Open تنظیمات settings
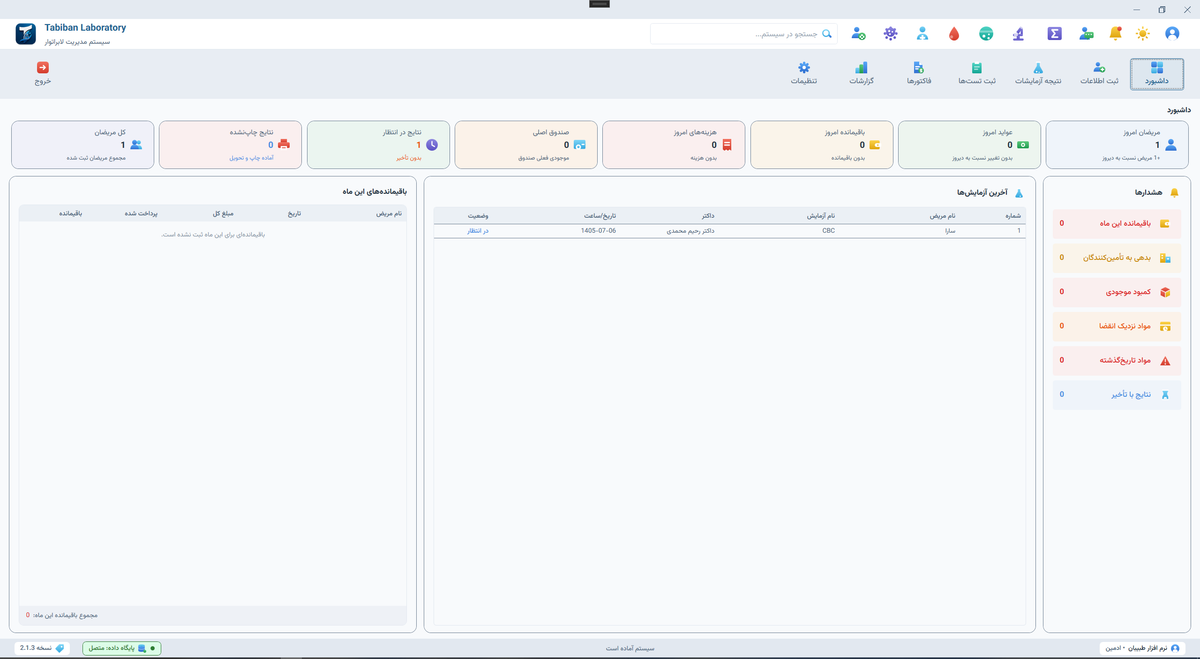 coord(804,74)
